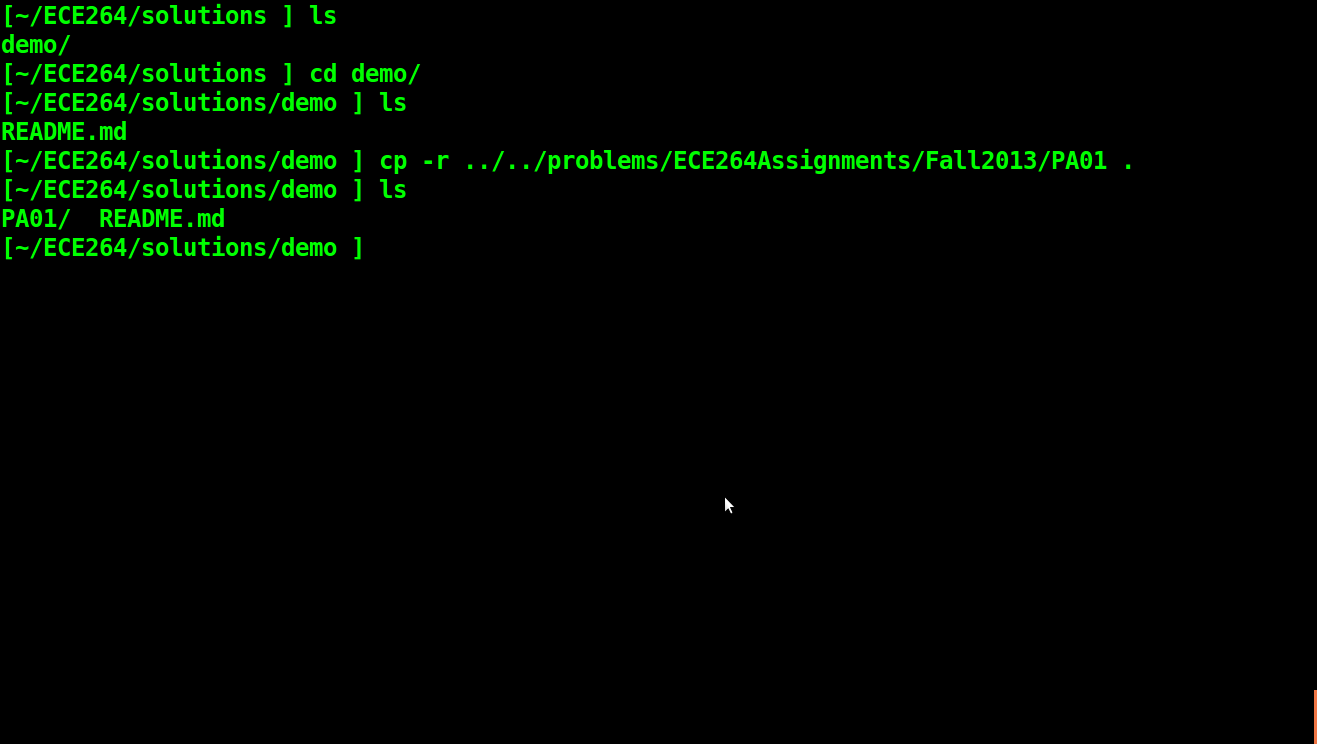Click the prompt before cd demo/
The image size is (1317, 744).
148,74
